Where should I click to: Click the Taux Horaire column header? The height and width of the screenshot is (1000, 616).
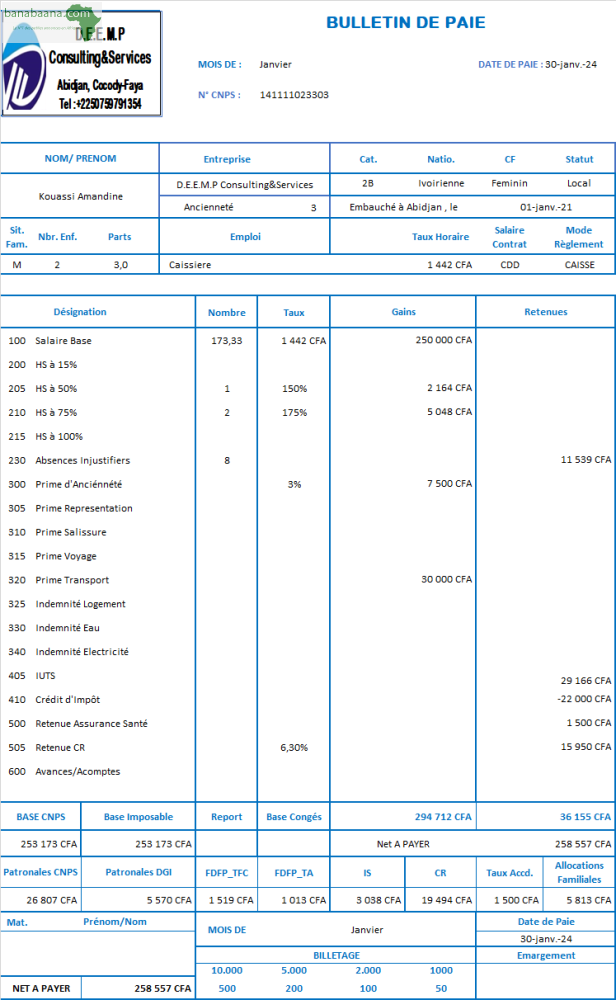(x=440, y=237)
